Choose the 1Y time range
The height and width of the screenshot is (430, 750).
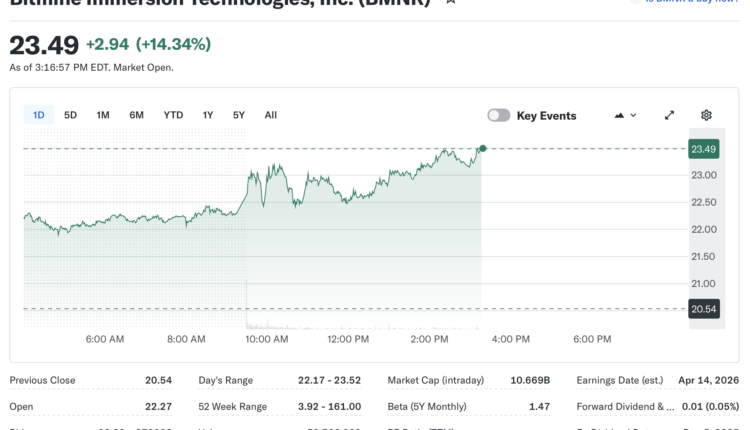[208, 115]
